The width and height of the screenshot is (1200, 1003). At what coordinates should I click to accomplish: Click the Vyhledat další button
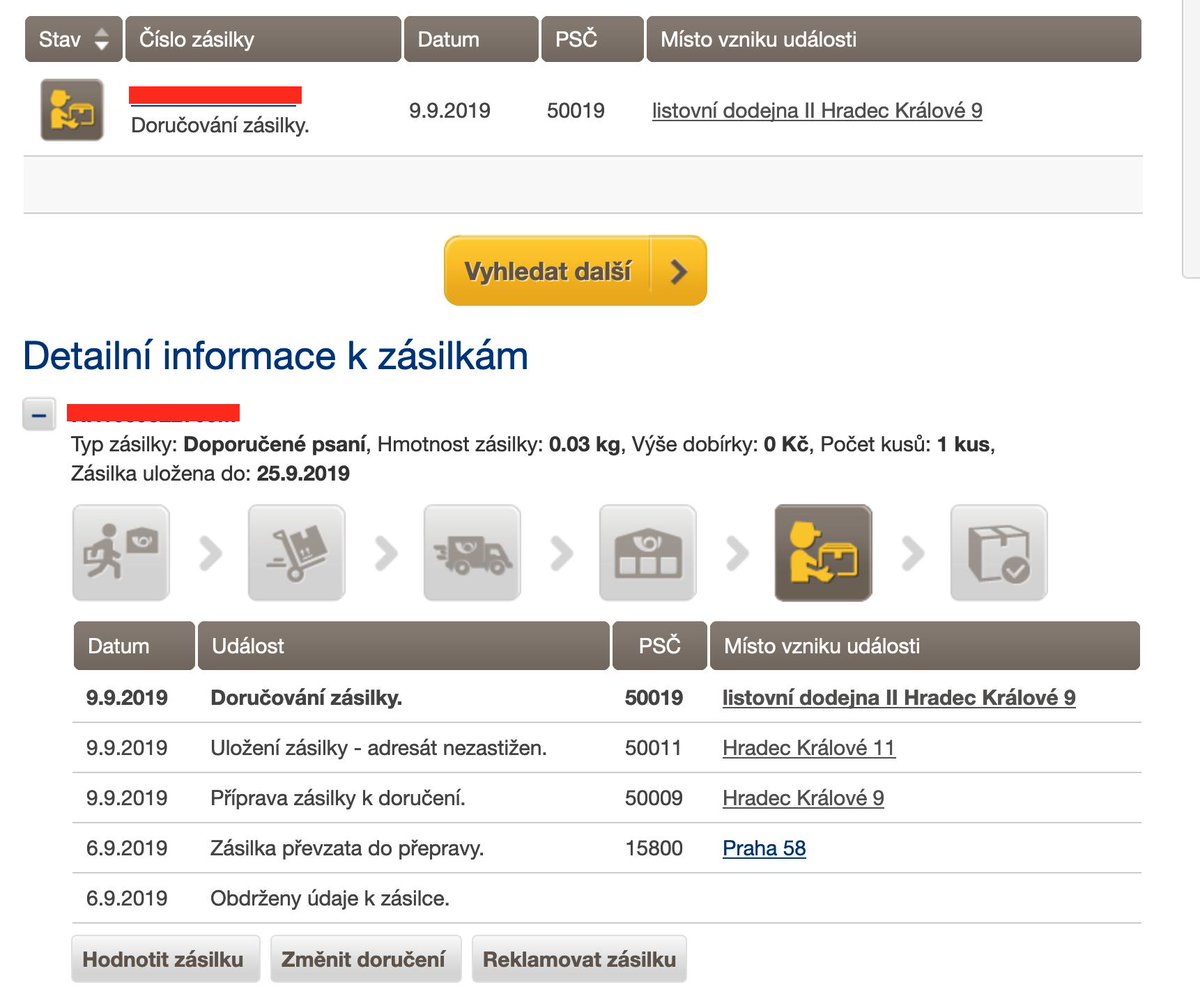pos(575,271)
